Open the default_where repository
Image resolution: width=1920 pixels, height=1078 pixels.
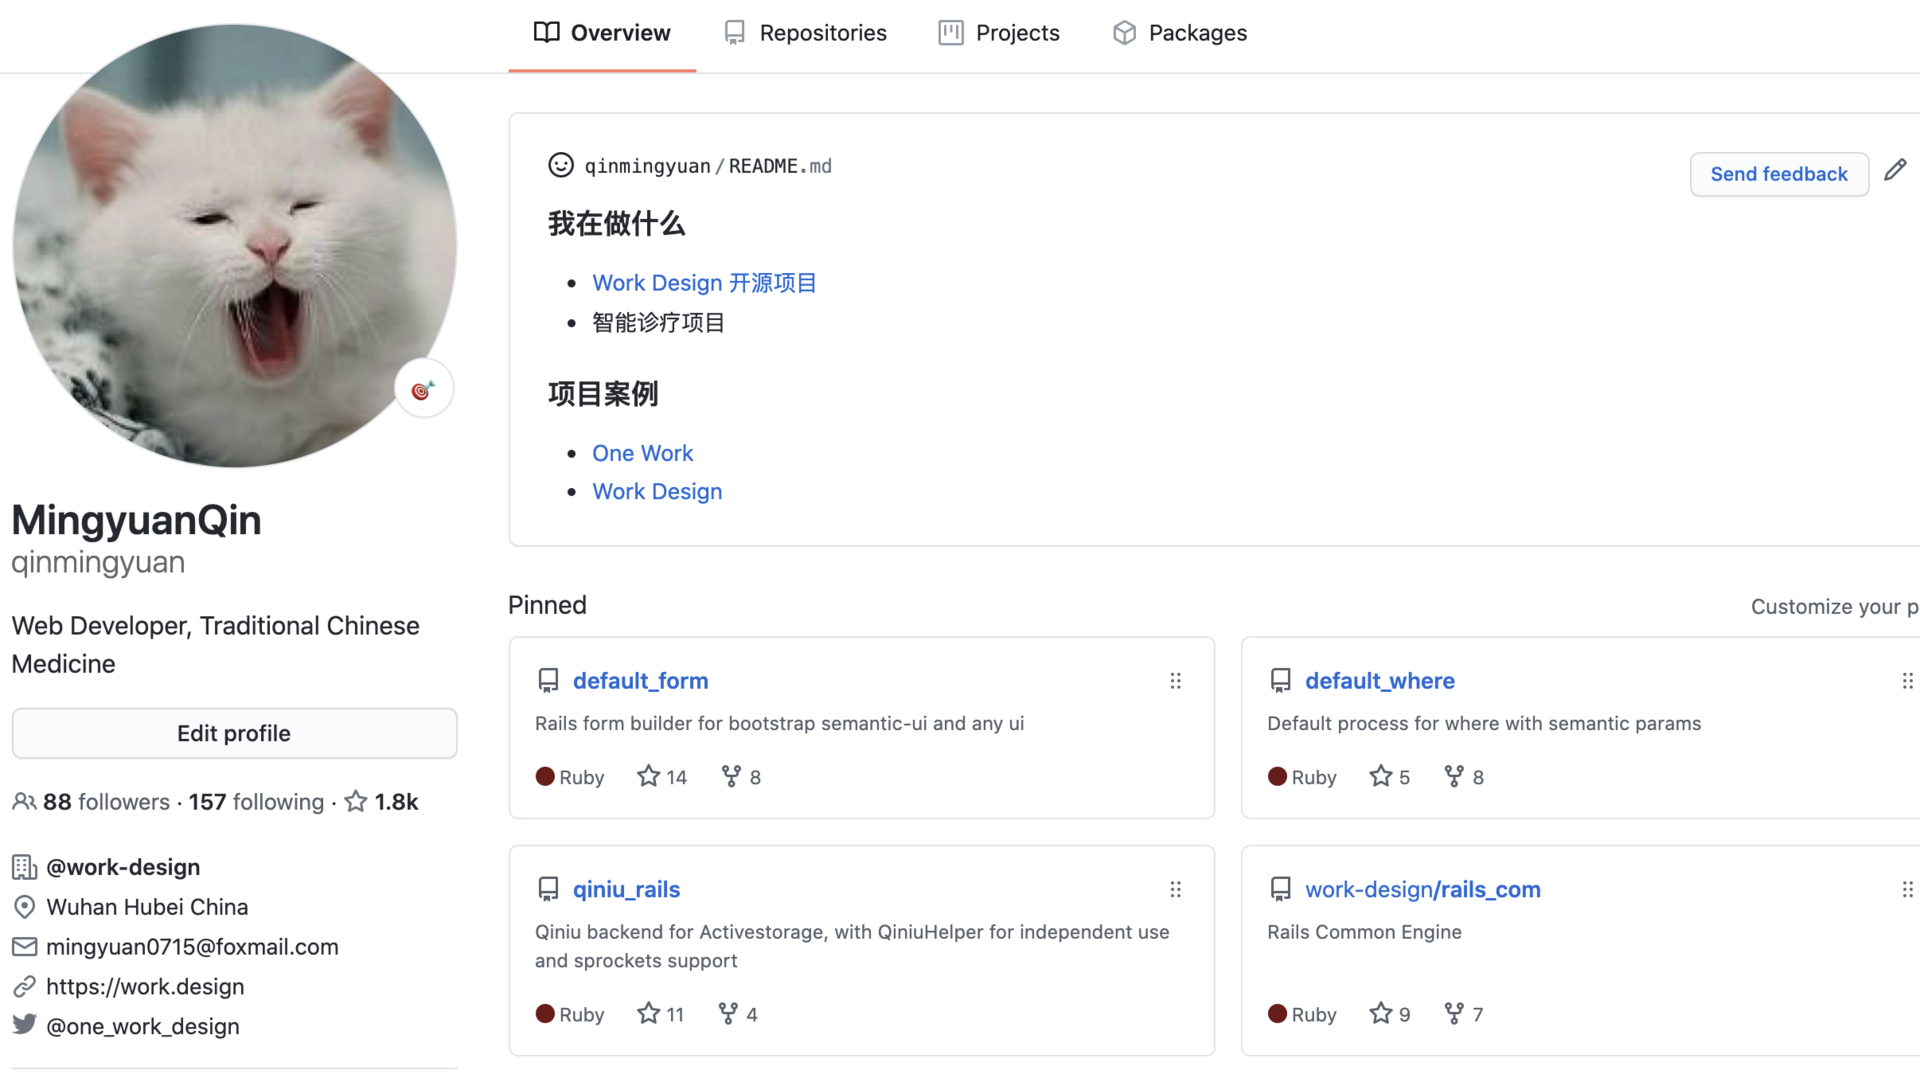1380,681
